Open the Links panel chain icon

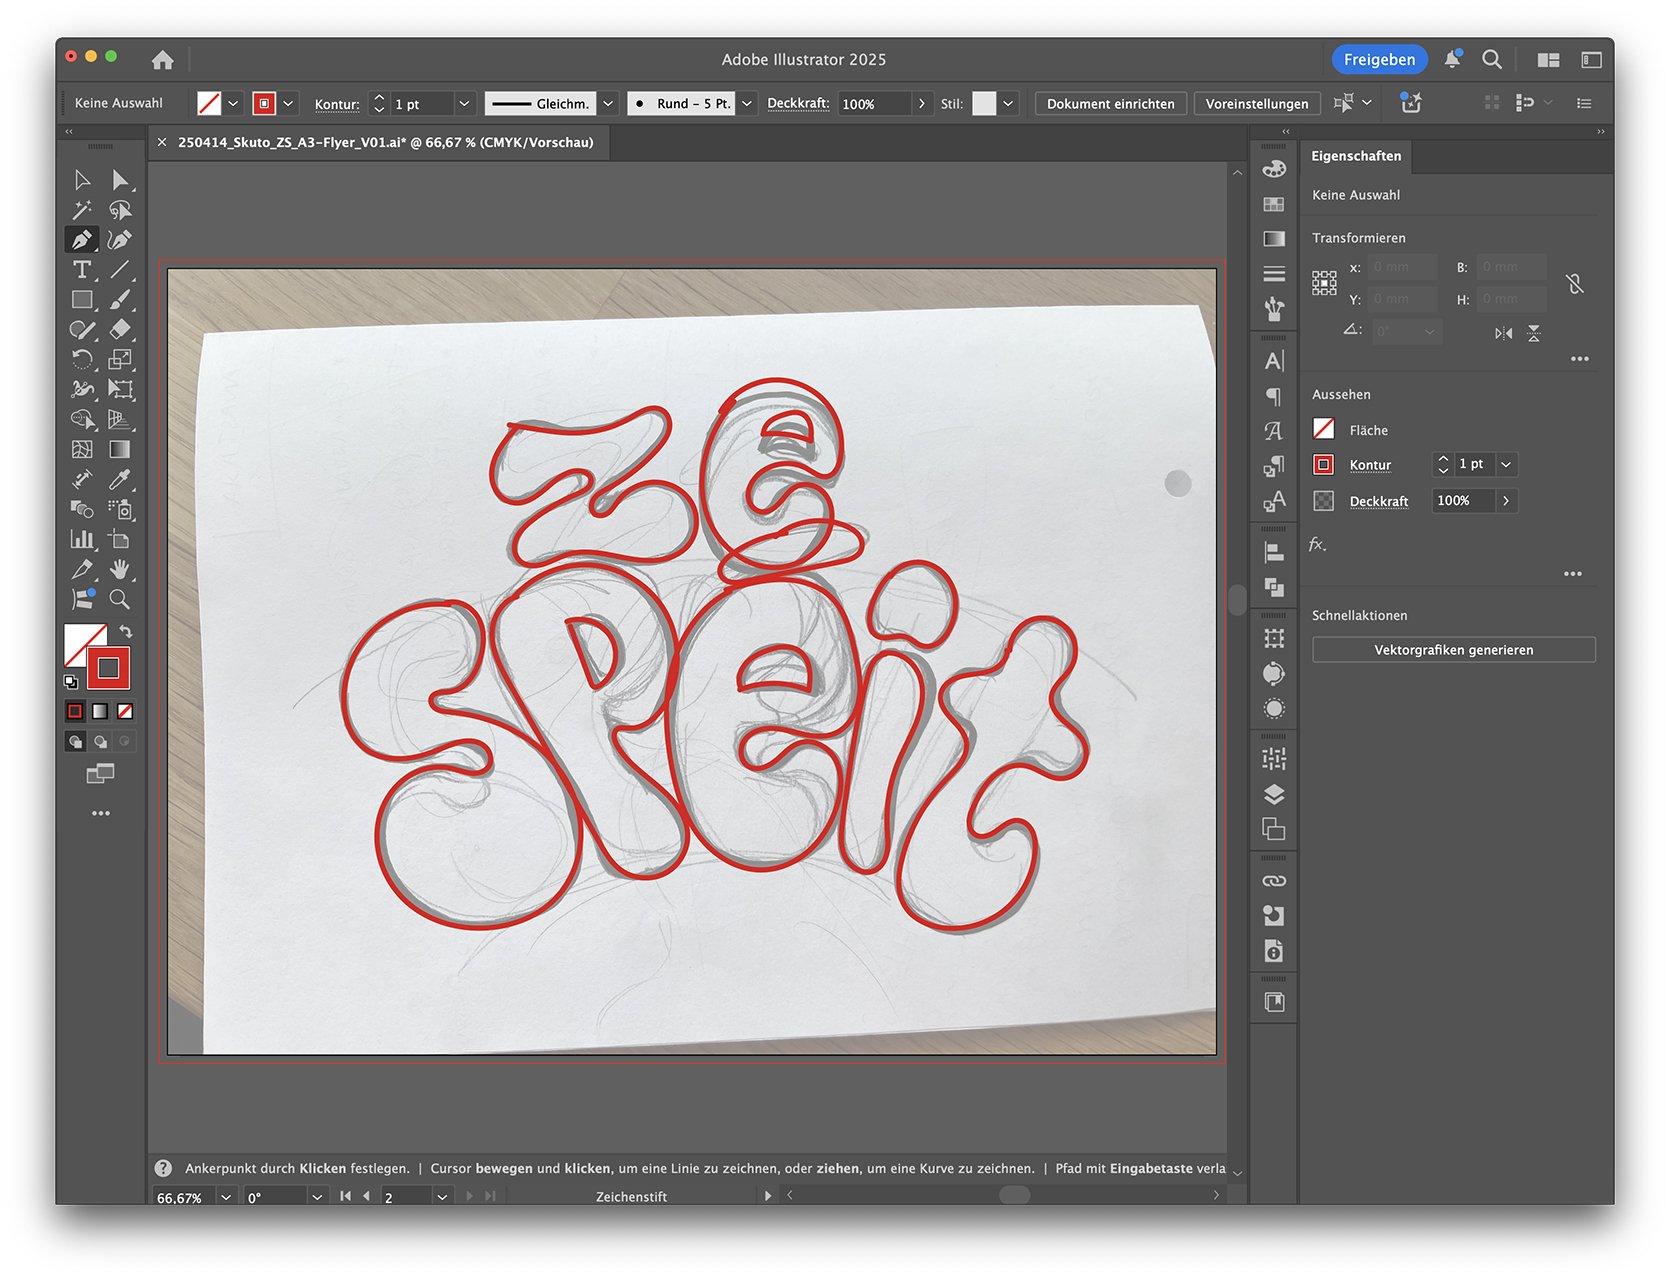1274,881
